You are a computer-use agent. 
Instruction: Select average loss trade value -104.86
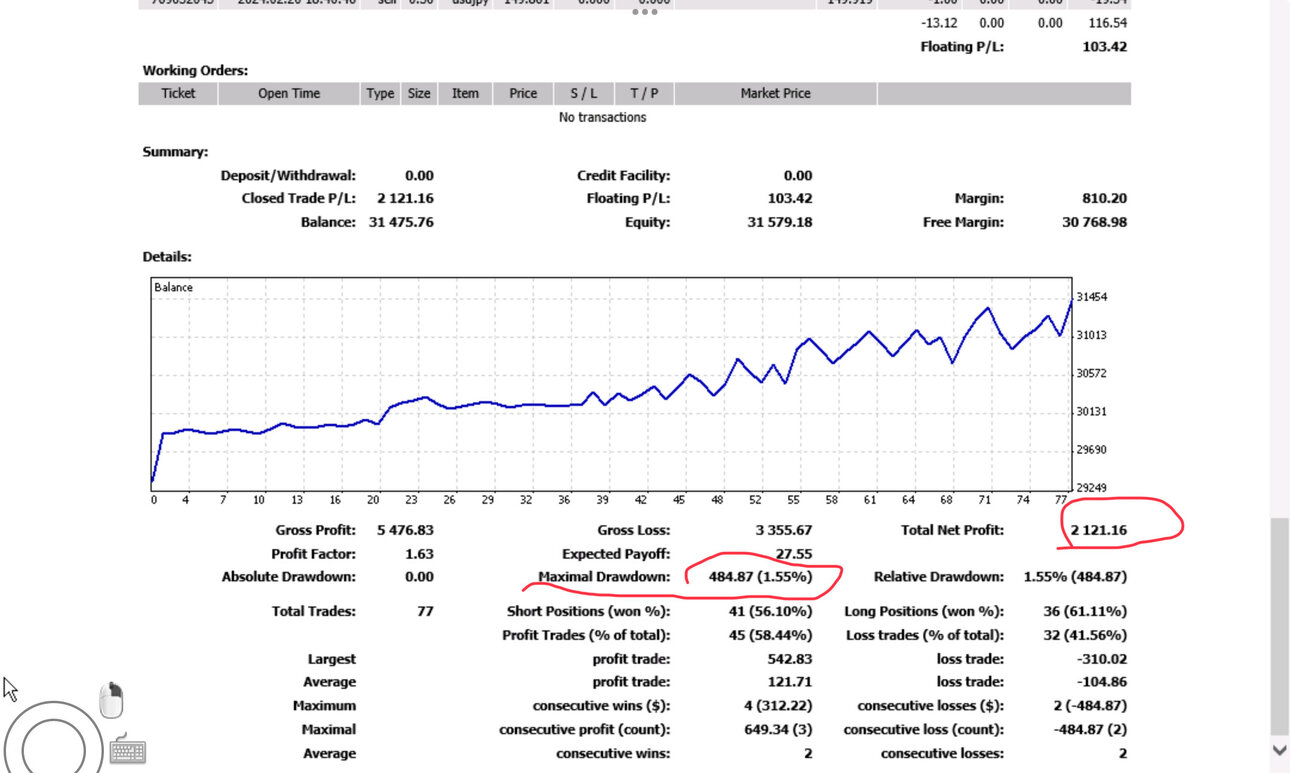coord(1103,682)
